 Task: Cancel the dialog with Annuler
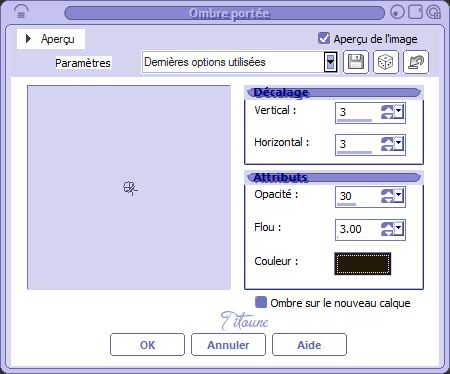tap(228, 345)
